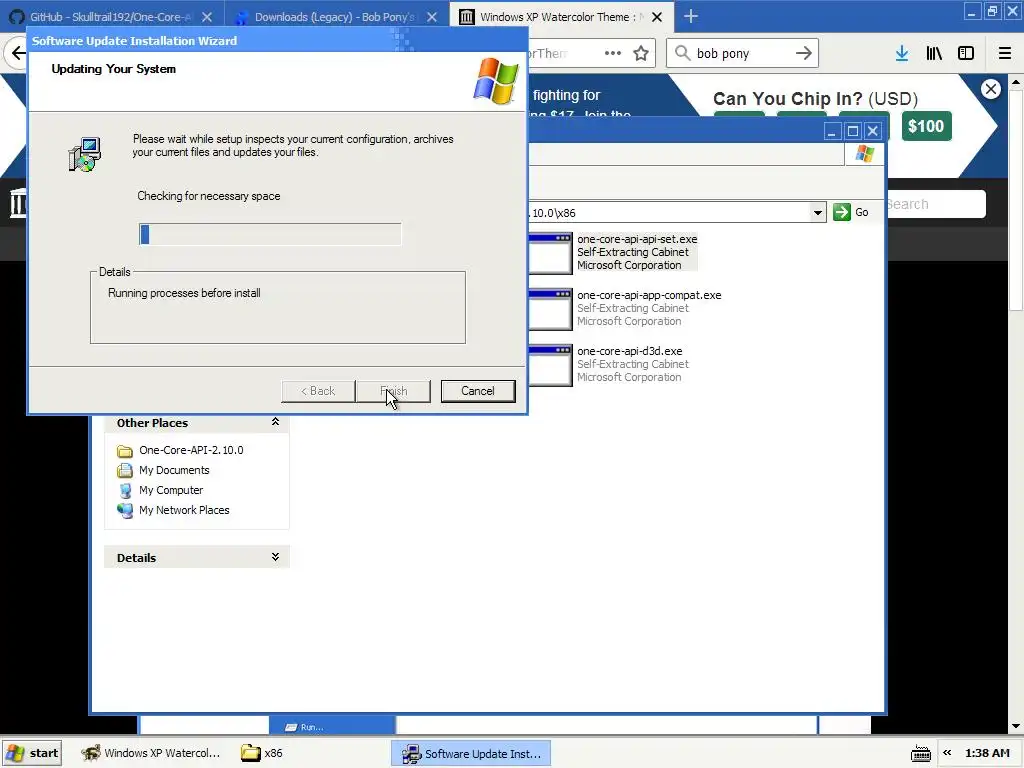1024x768 pixels.
Task: Click the keyboard icon in system tray
Action: [x=921, y=753]
